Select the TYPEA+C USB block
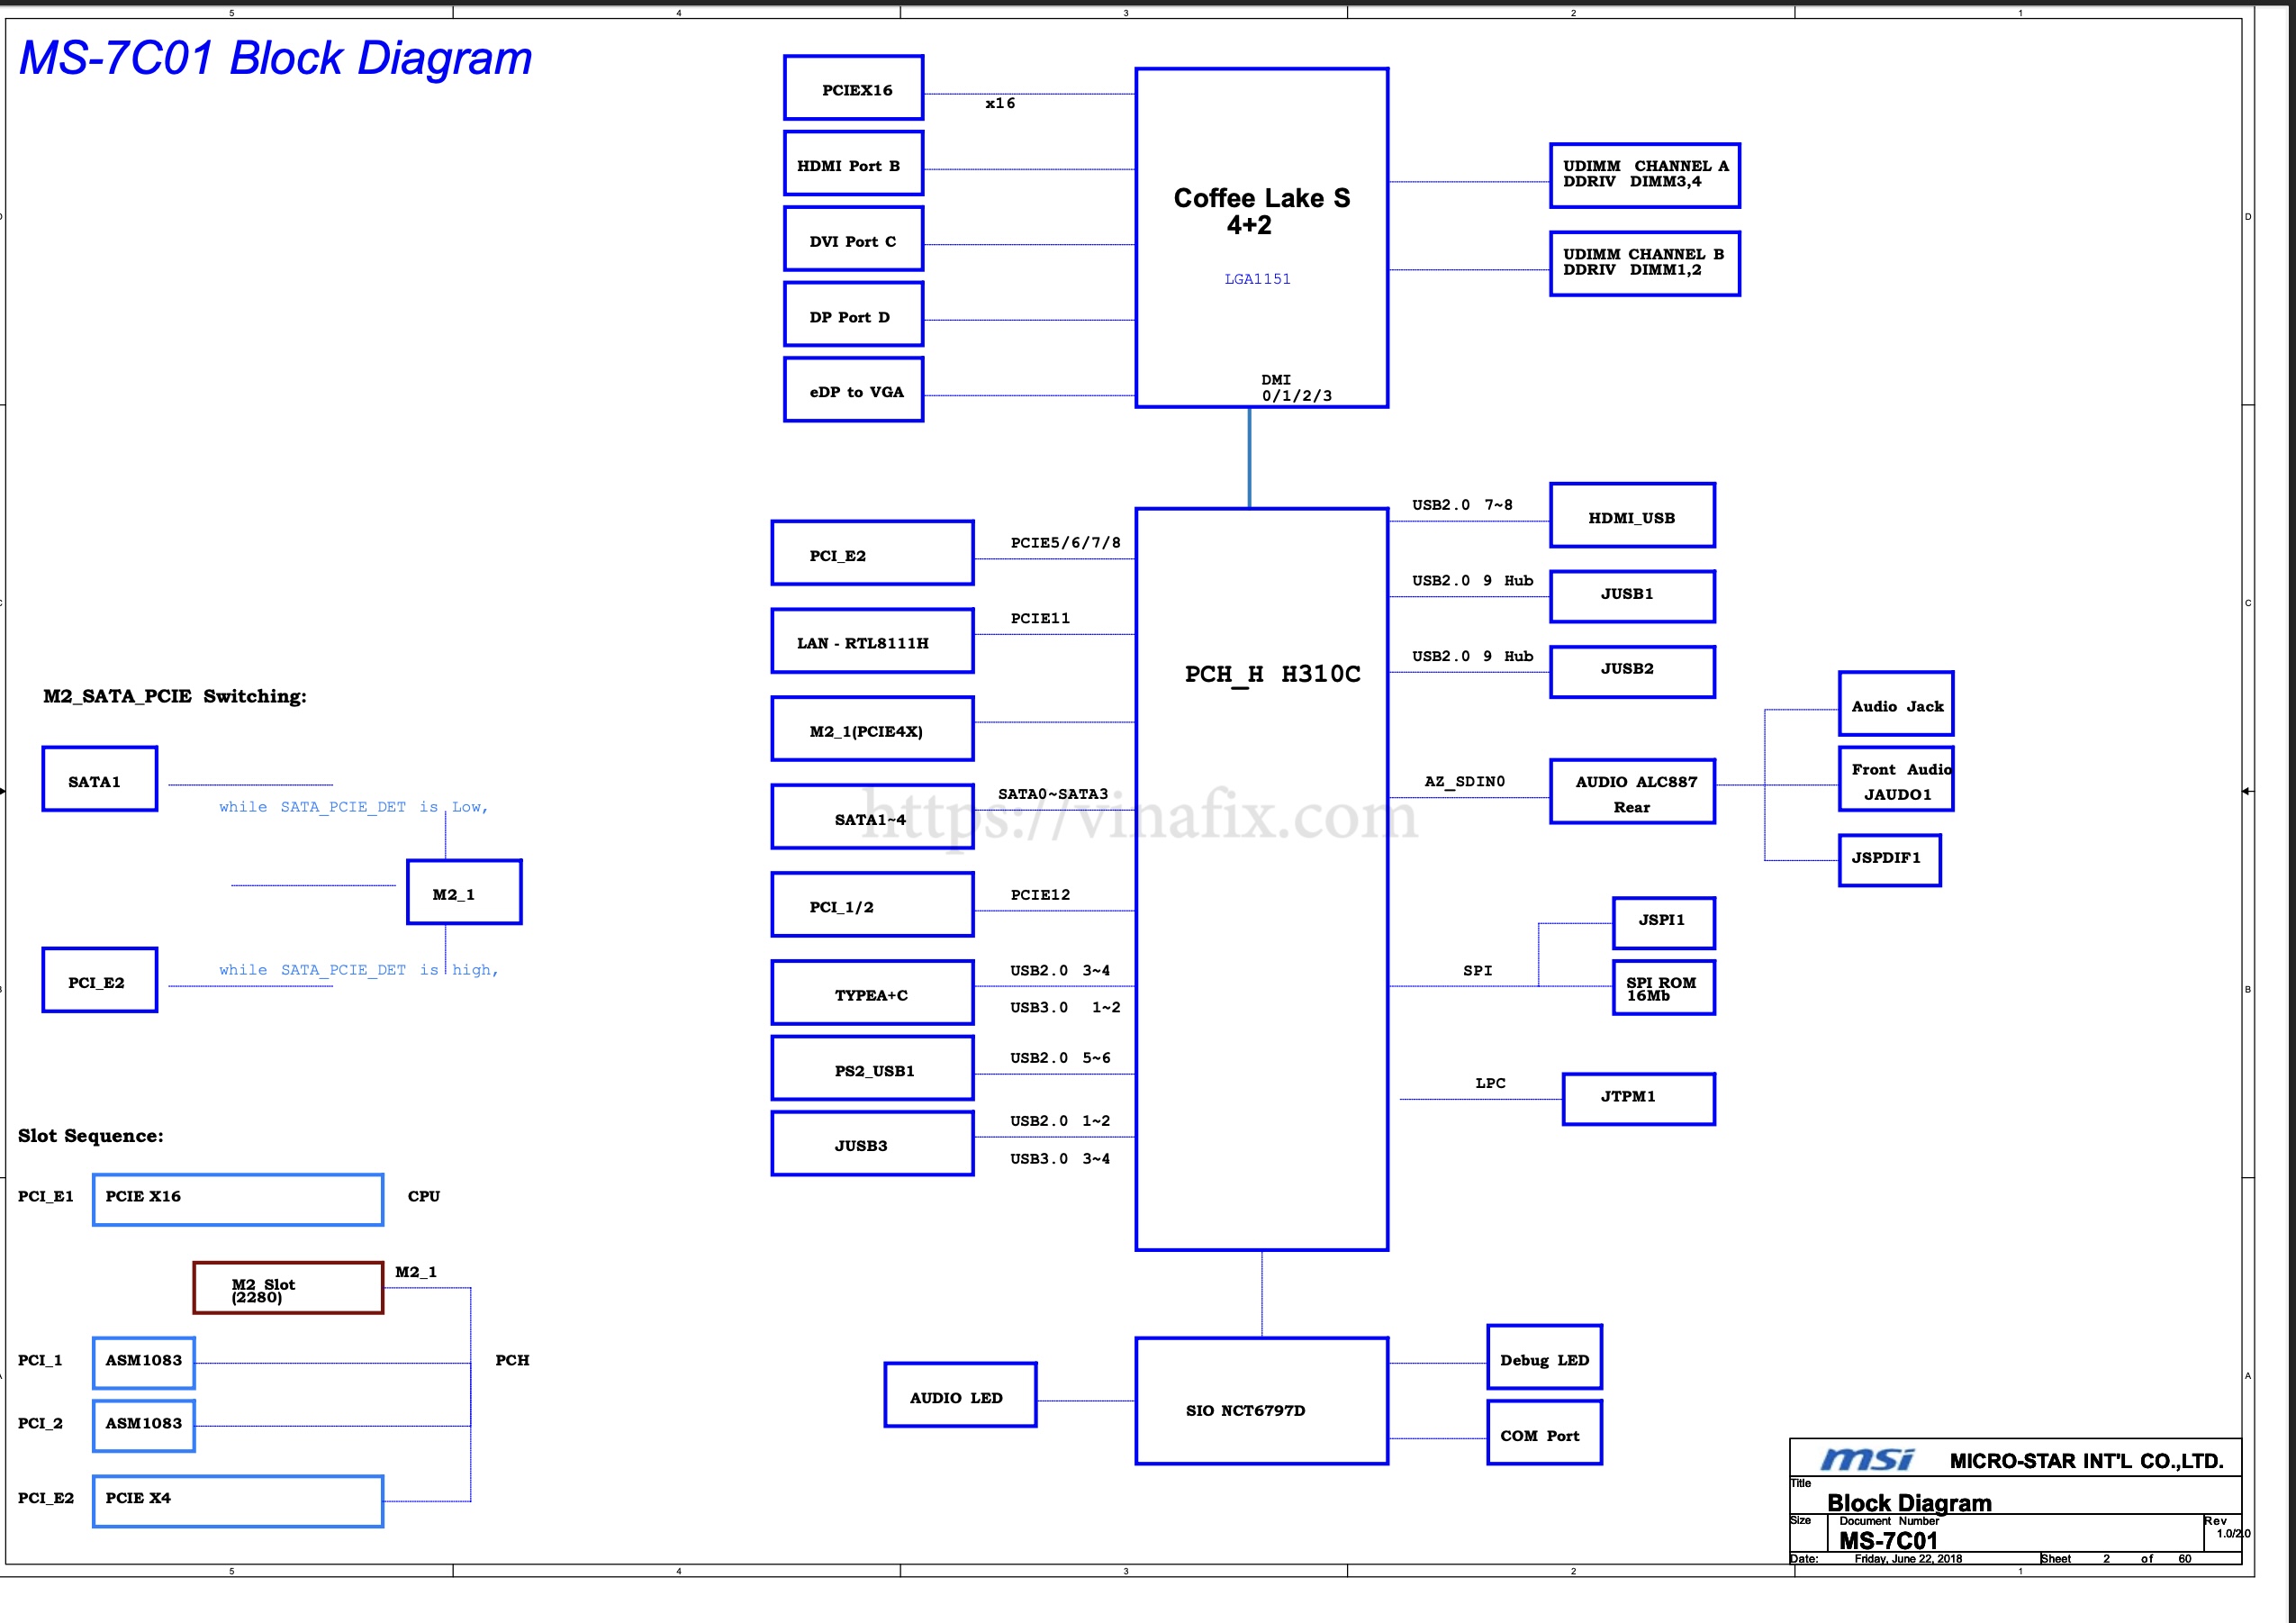The width and height of the screenshot is (2296, 1623). [x=872, y=992]
